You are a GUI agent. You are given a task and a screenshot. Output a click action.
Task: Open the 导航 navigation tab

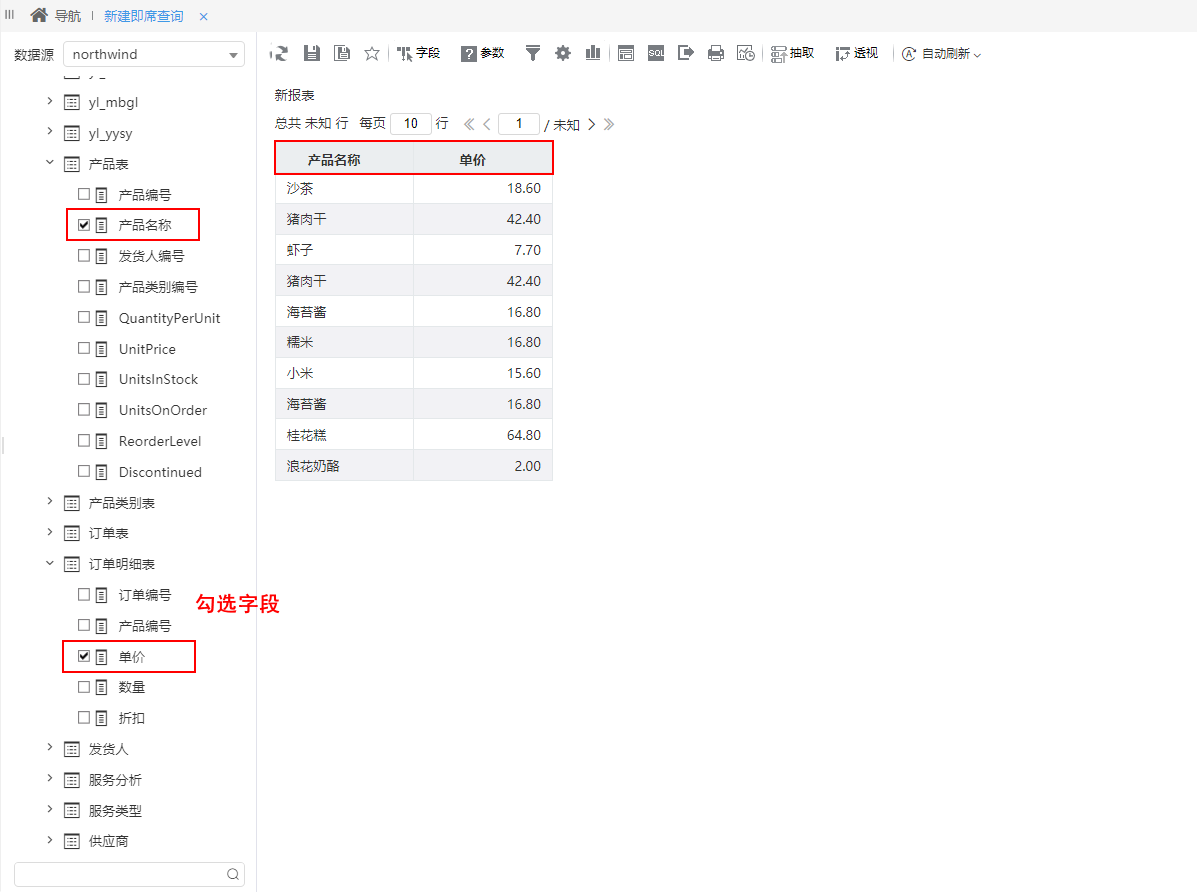68,16
